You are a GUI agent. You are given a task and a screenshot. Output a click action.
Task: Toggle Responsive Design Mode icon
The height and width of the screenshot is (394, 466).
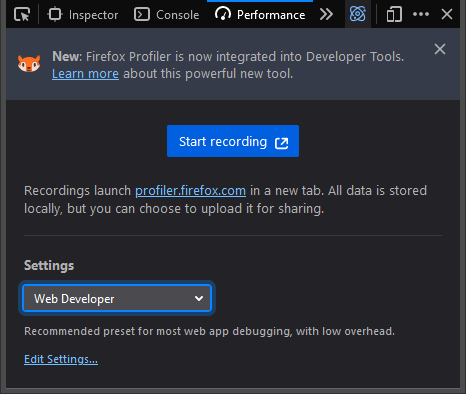pos(394,15)
